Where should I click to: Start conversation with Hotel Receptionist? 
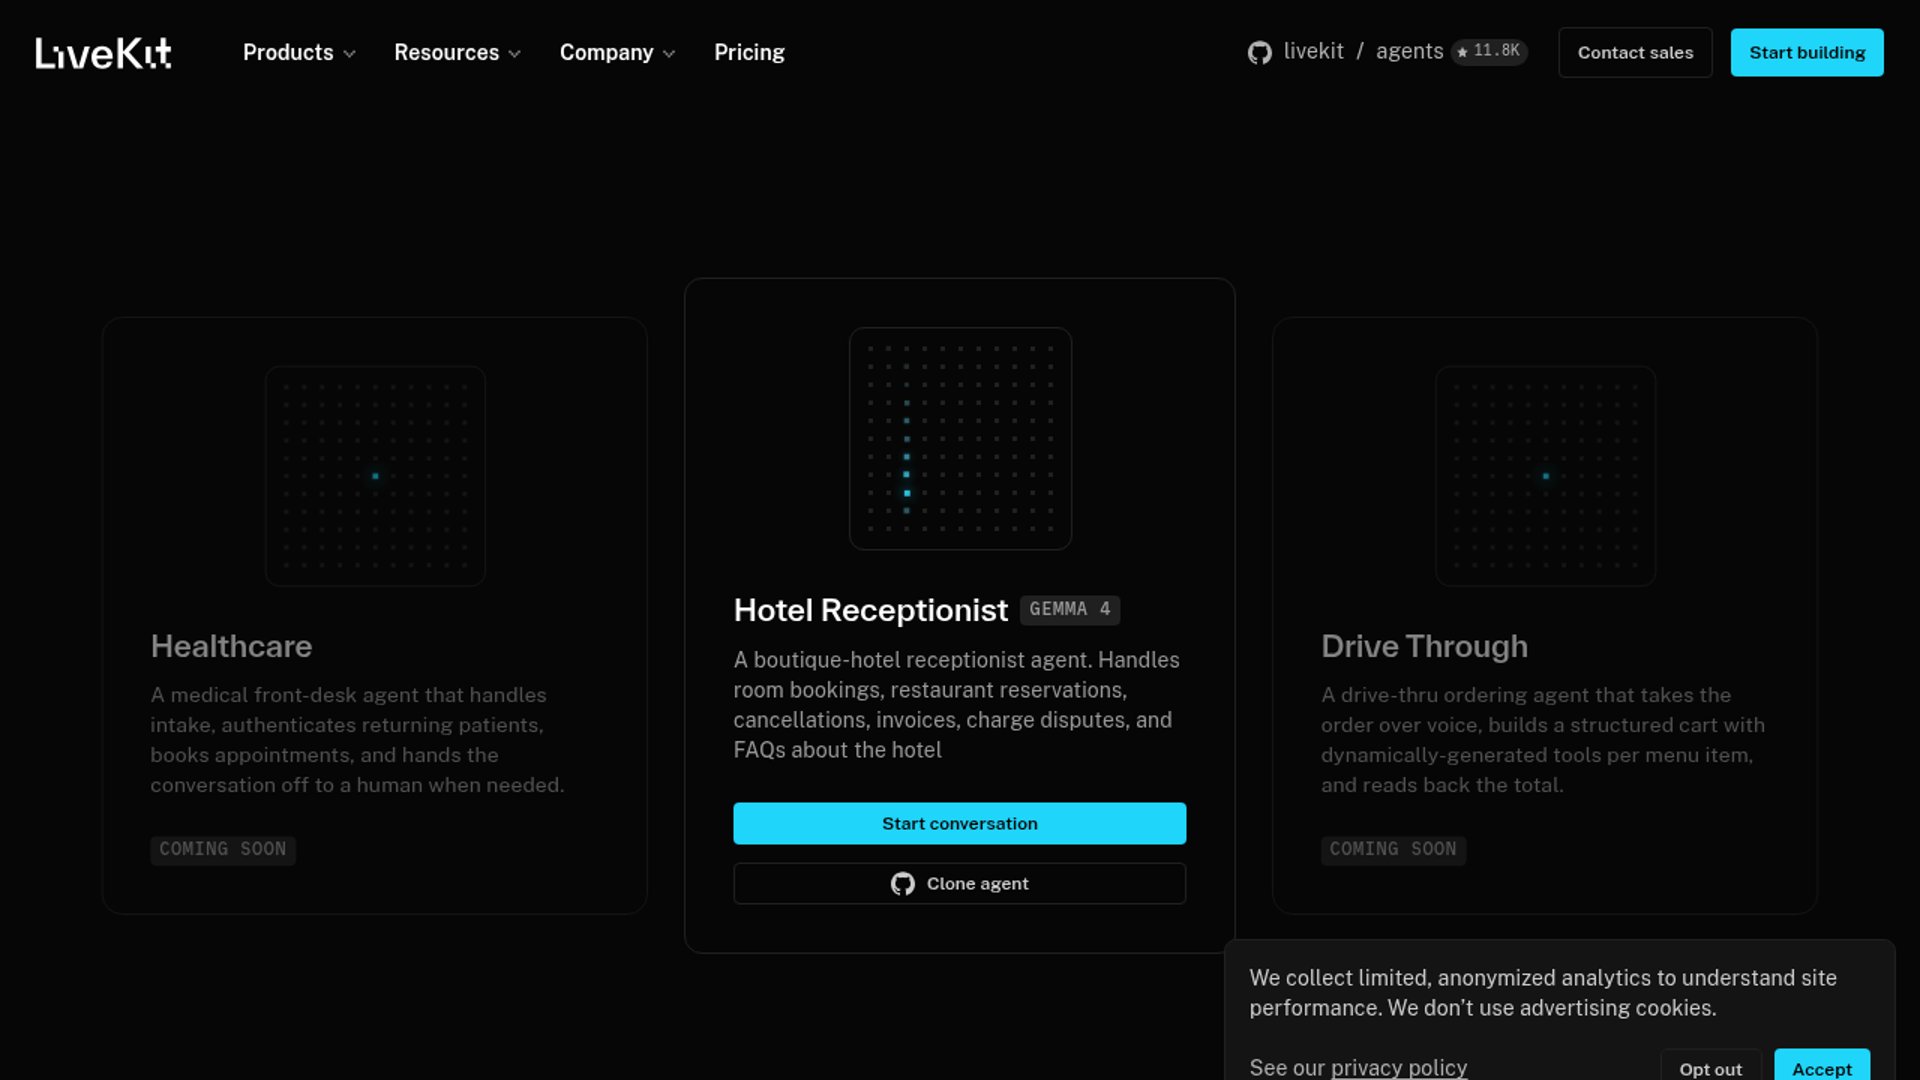pyautogui.click(x=959, y=824)
